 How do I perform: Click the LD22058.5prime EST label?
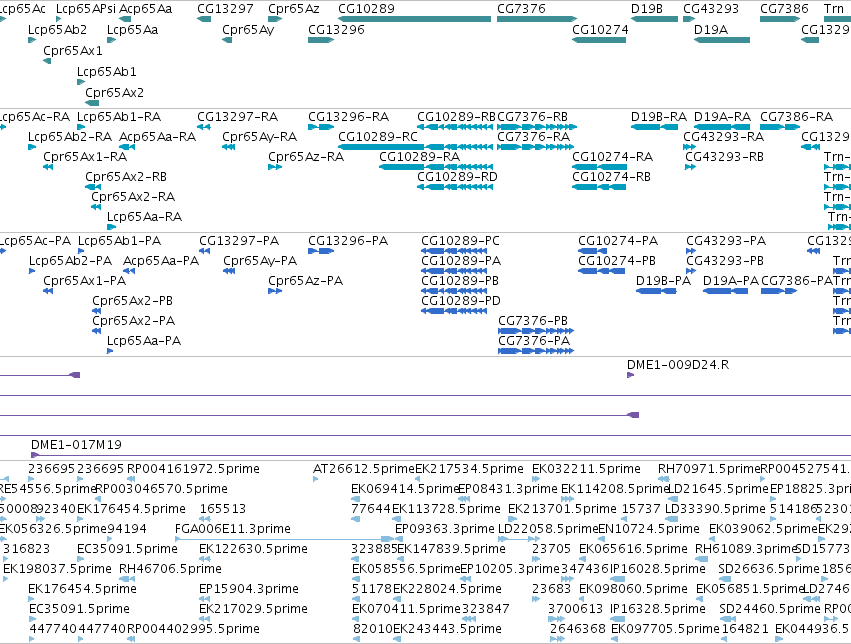pos(548,529)
